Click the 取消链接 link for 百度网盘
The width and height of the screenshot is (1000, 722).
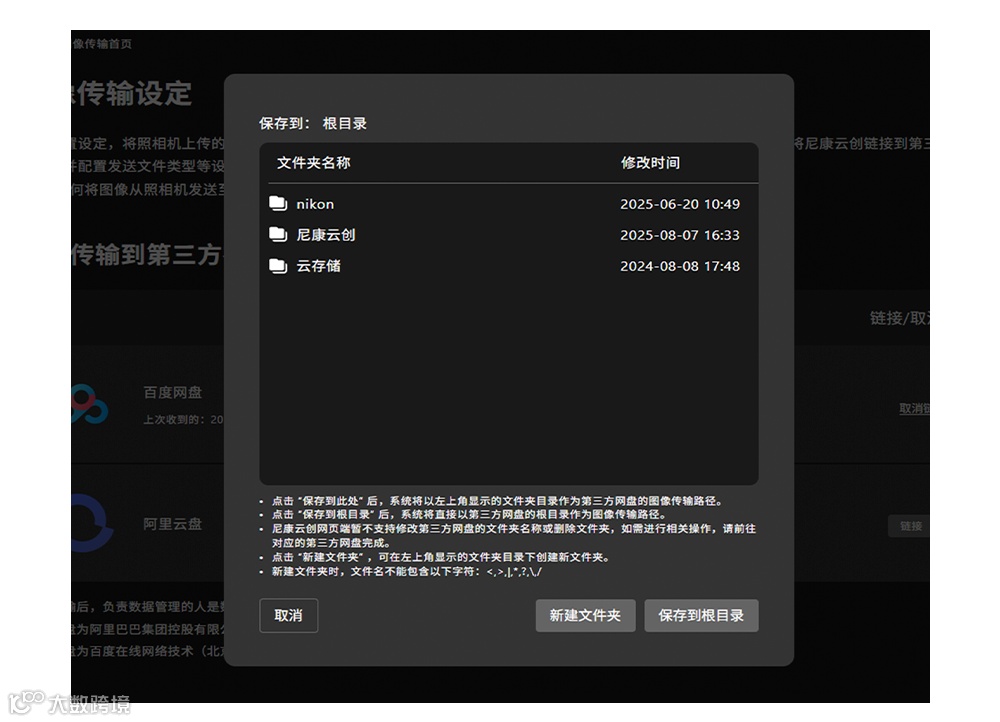click(x=913, y=408)
